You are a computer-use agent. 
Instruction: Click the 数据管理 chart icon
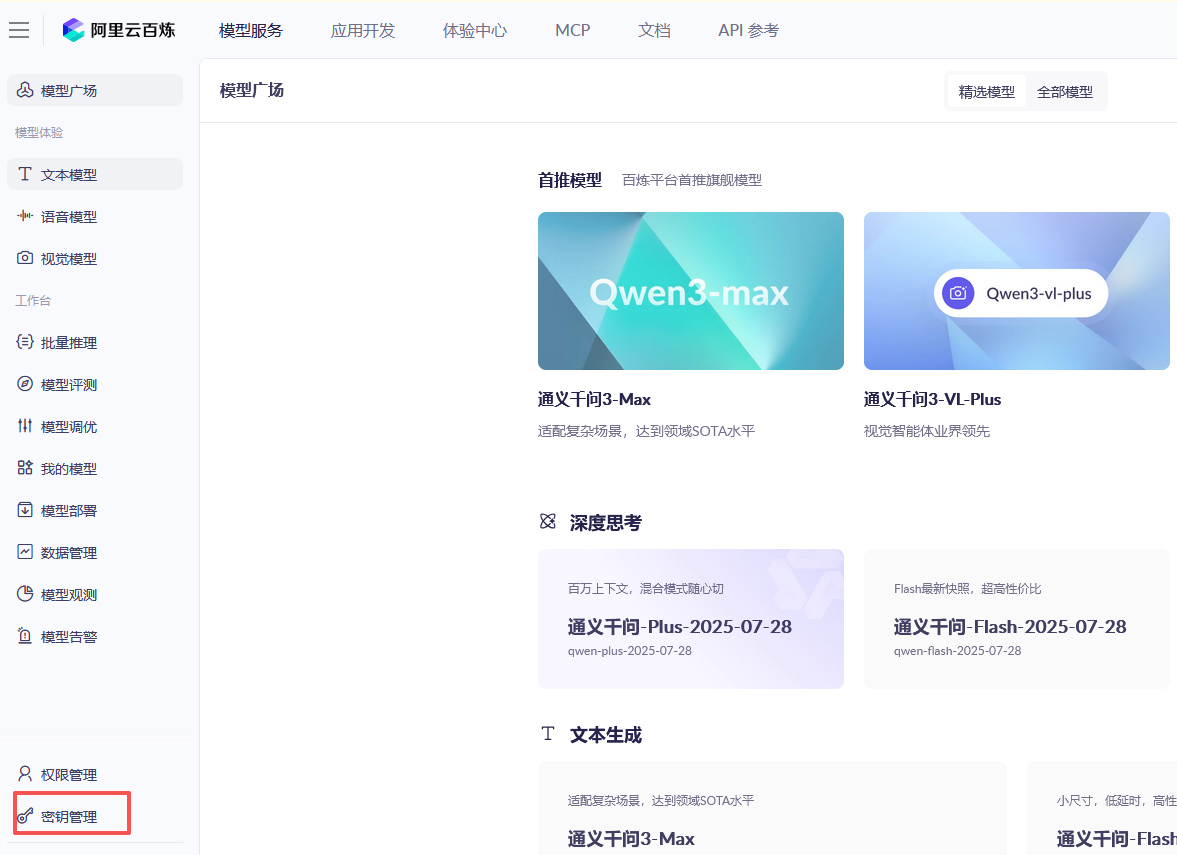point(25,552)
